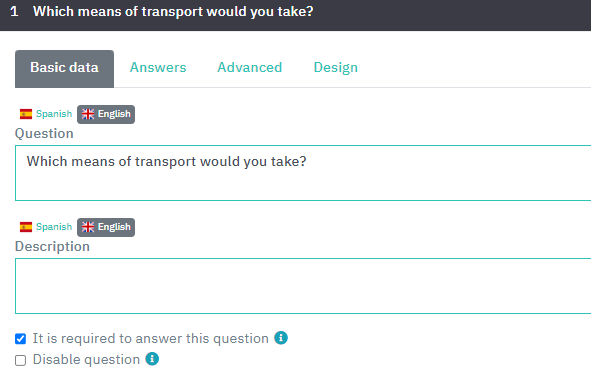This screenshot has width=591, height=385.
Task: Click the info icon beside required question
Action: [281, 338]
